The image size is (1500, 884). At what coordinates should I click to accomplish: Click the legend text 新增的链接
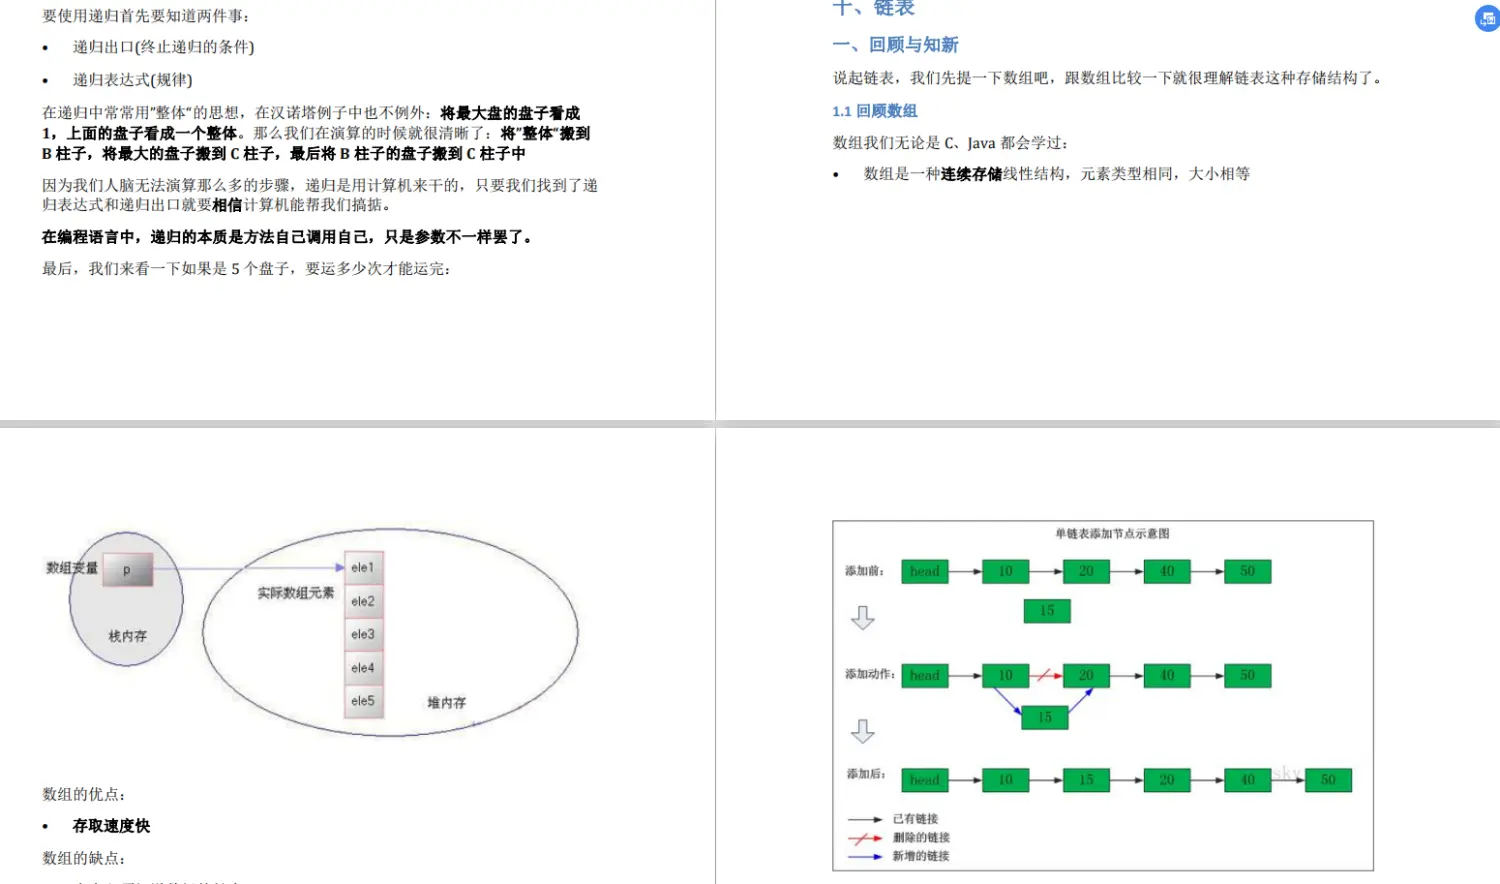(921, 856)
